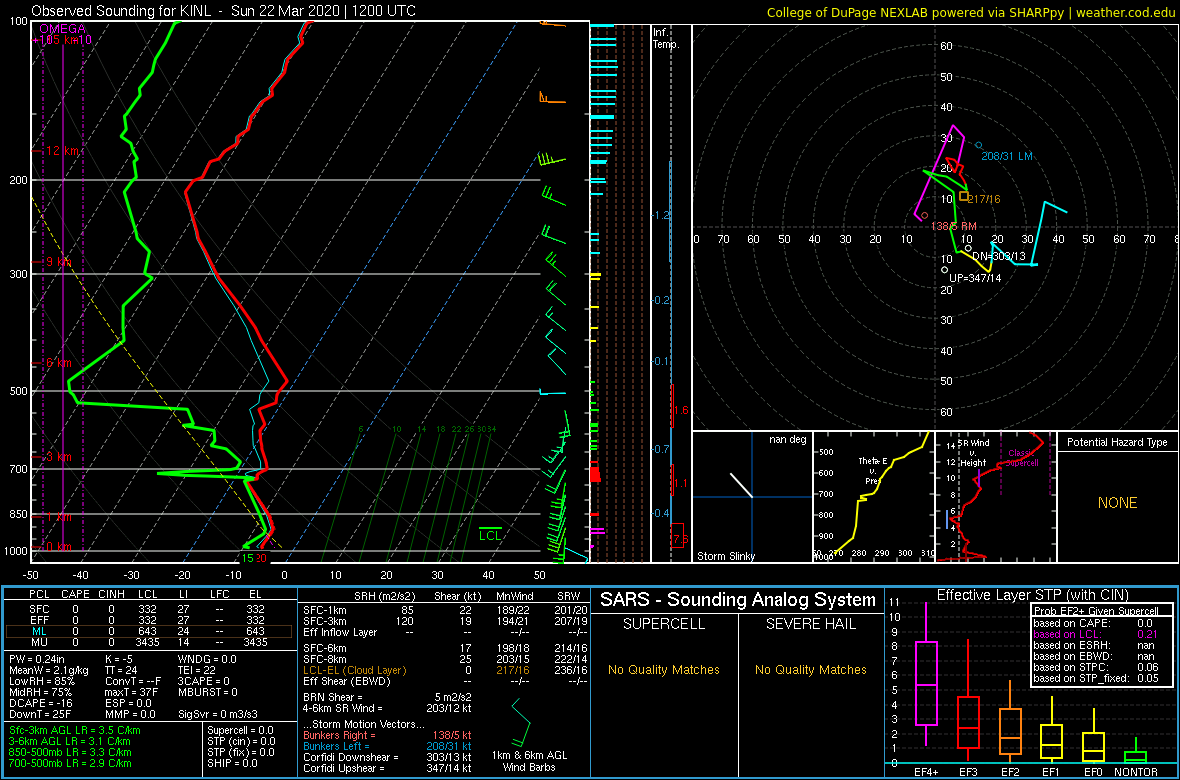Click No Quality Matches under SEVERE HAIL

point(811,669)
